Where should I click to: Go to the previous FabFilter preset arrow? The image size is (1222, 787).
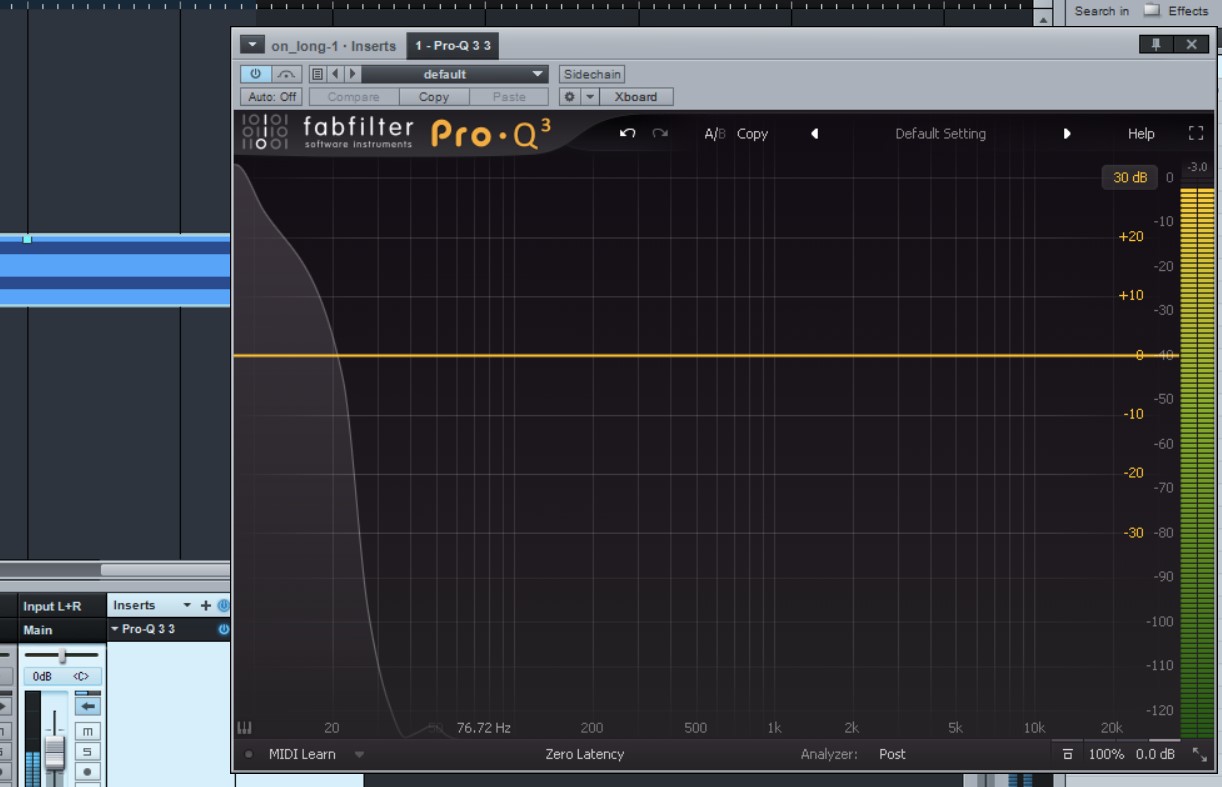click(814, 133)
